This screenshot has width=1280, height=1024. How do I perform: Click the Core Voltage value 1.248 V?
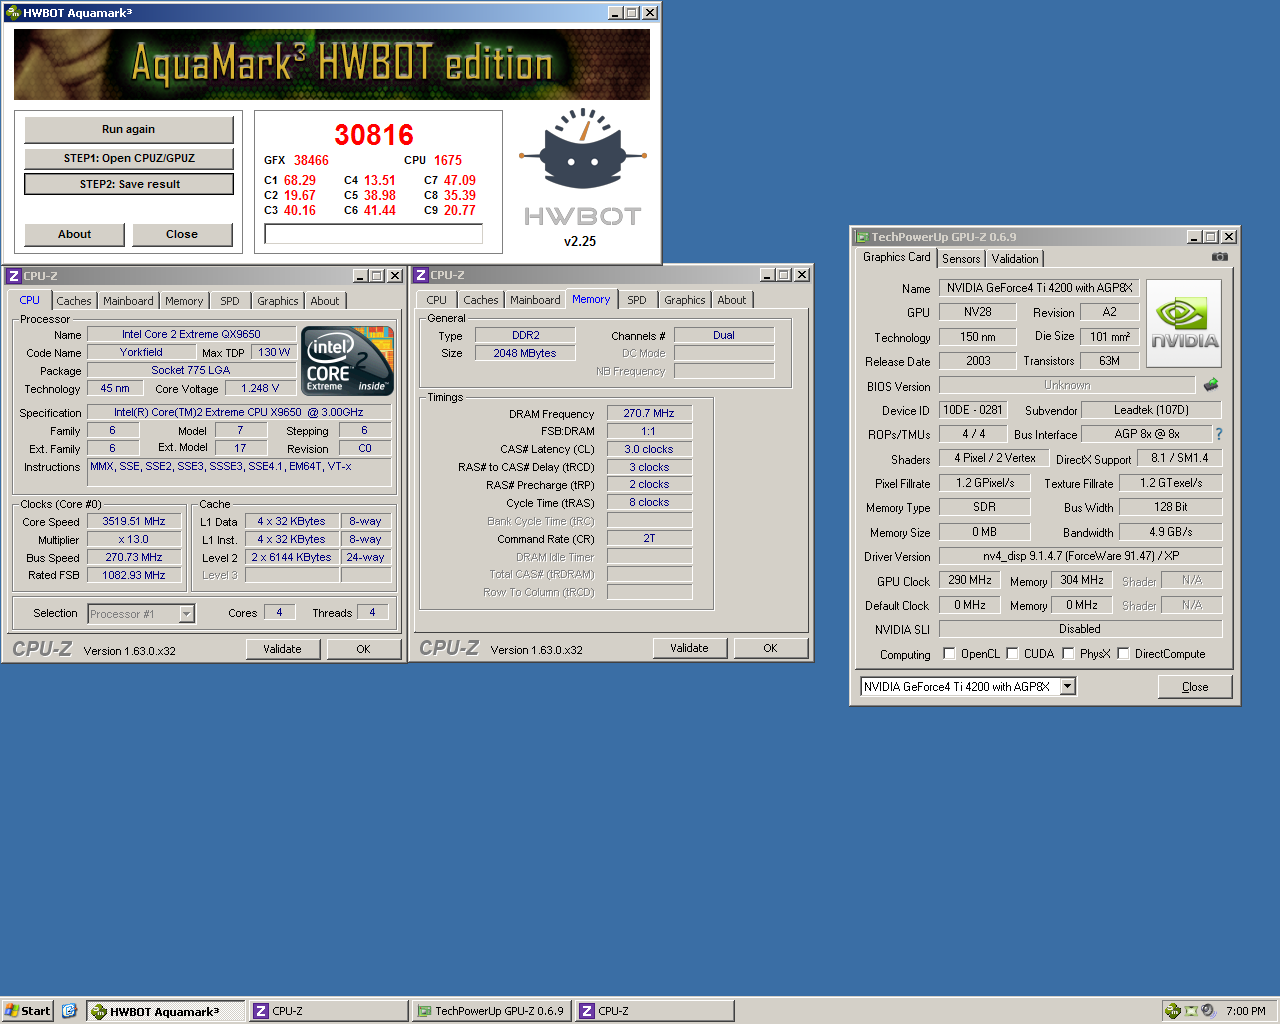(x=260, y=388)
